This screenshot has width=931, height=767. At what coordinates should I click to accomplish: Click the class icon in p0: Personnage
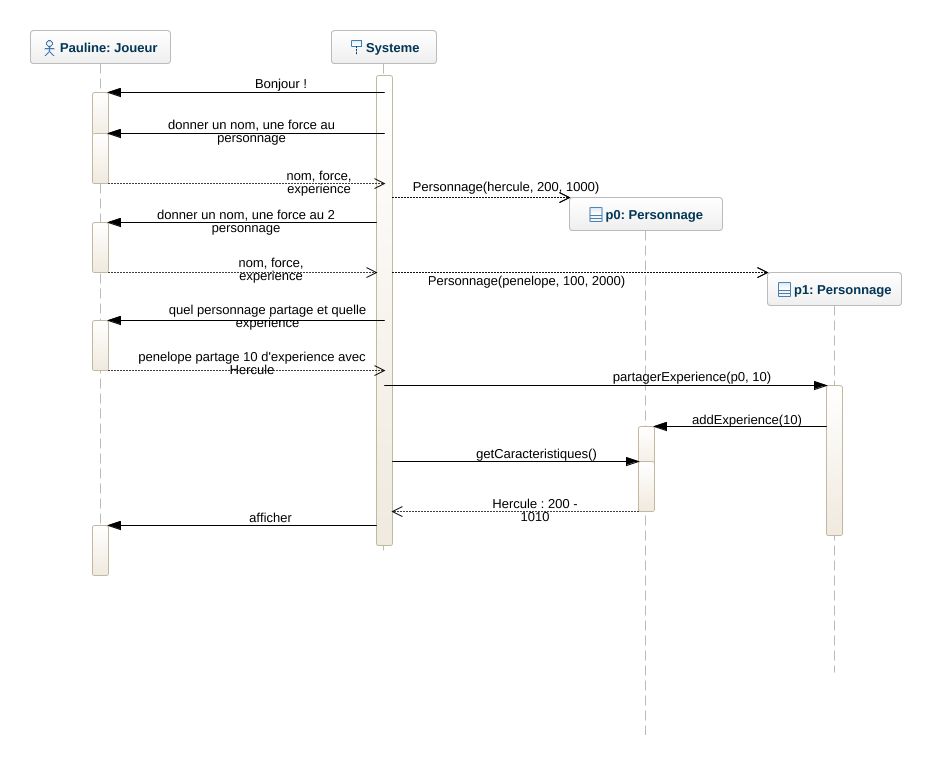point(595,215)
